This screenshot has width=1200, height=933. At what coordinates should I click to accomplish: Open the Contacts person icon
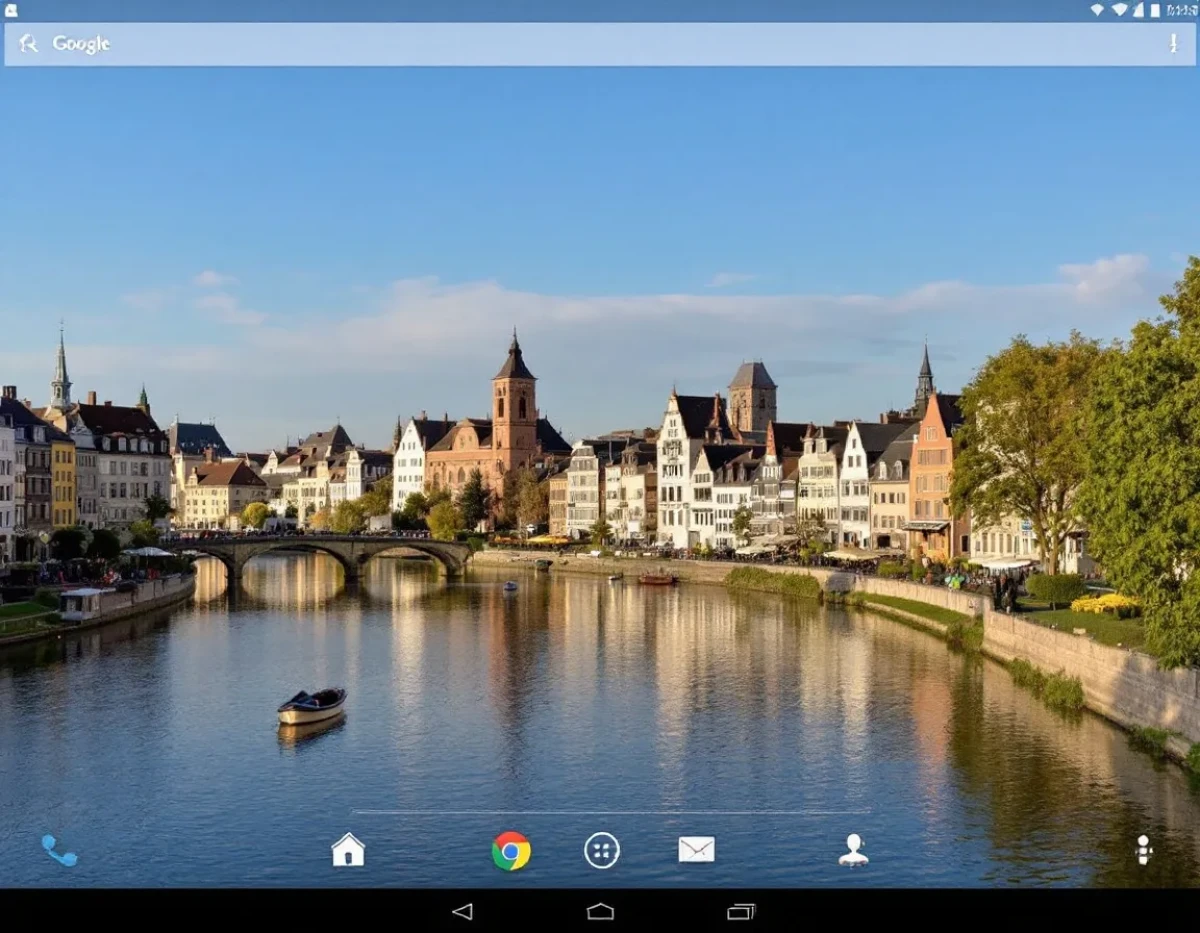pyautogui.click(x=853, y=850)
